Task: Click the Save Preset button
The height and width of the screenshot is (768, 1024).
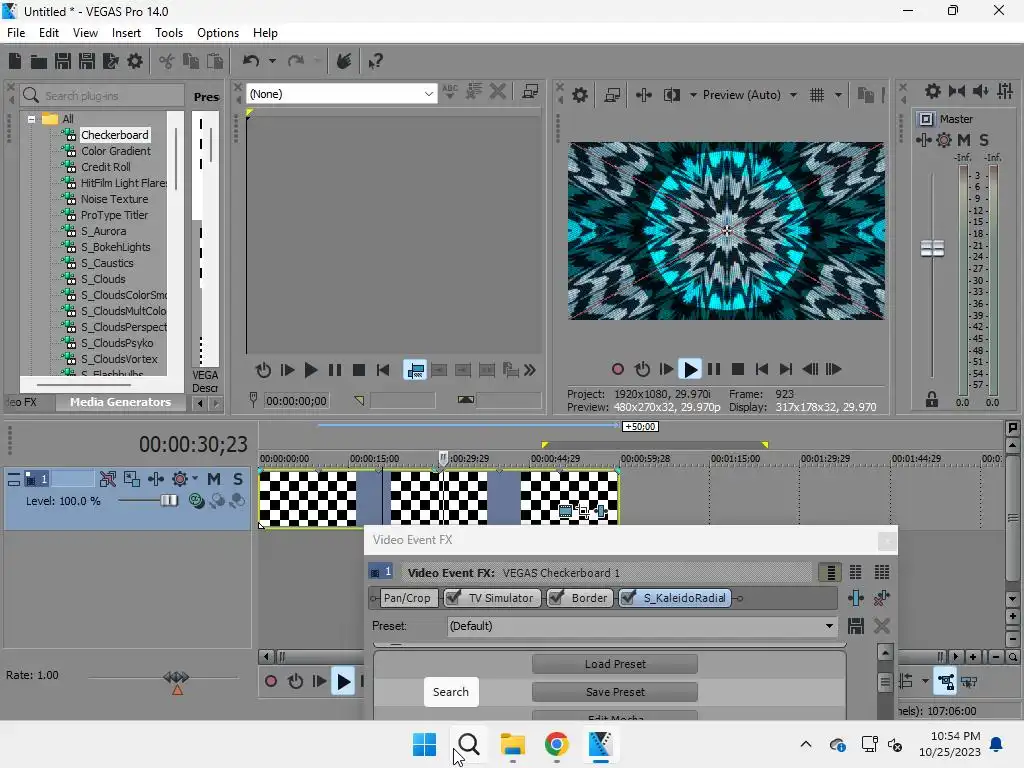Action: click(615, 692)
